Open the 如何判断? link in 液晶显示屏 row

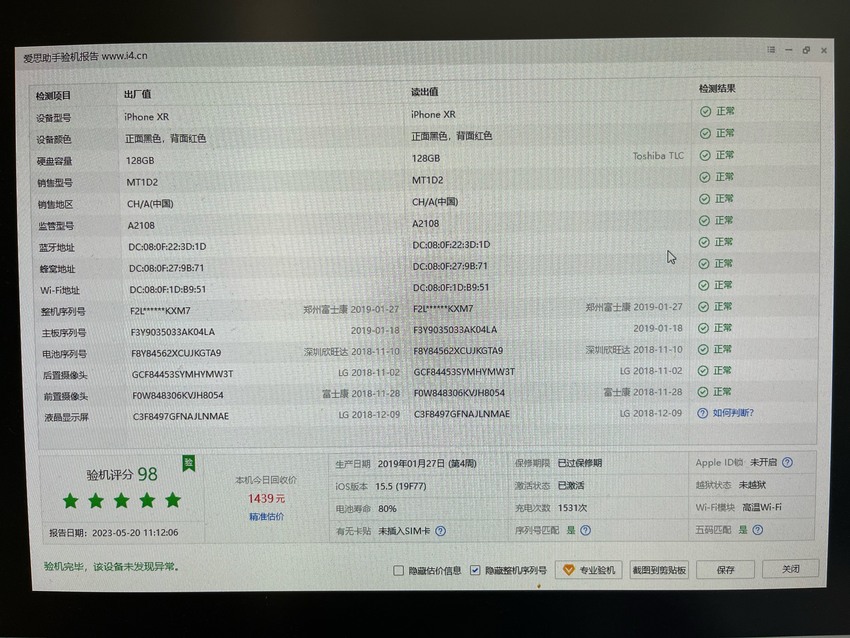[x=733, y=413]
